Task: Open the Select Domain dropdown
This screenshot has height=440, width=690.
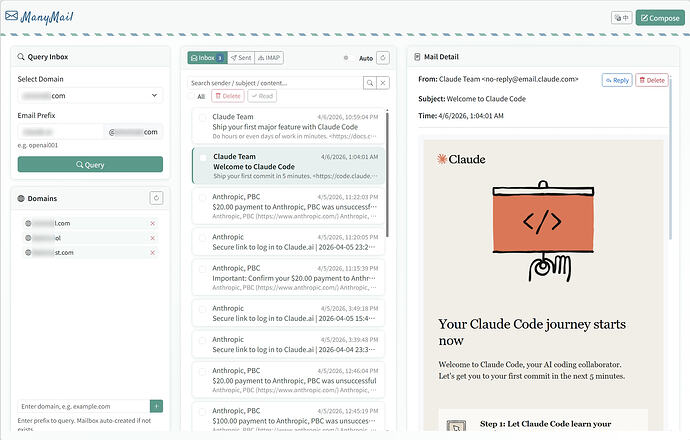Action: [90, 95]
